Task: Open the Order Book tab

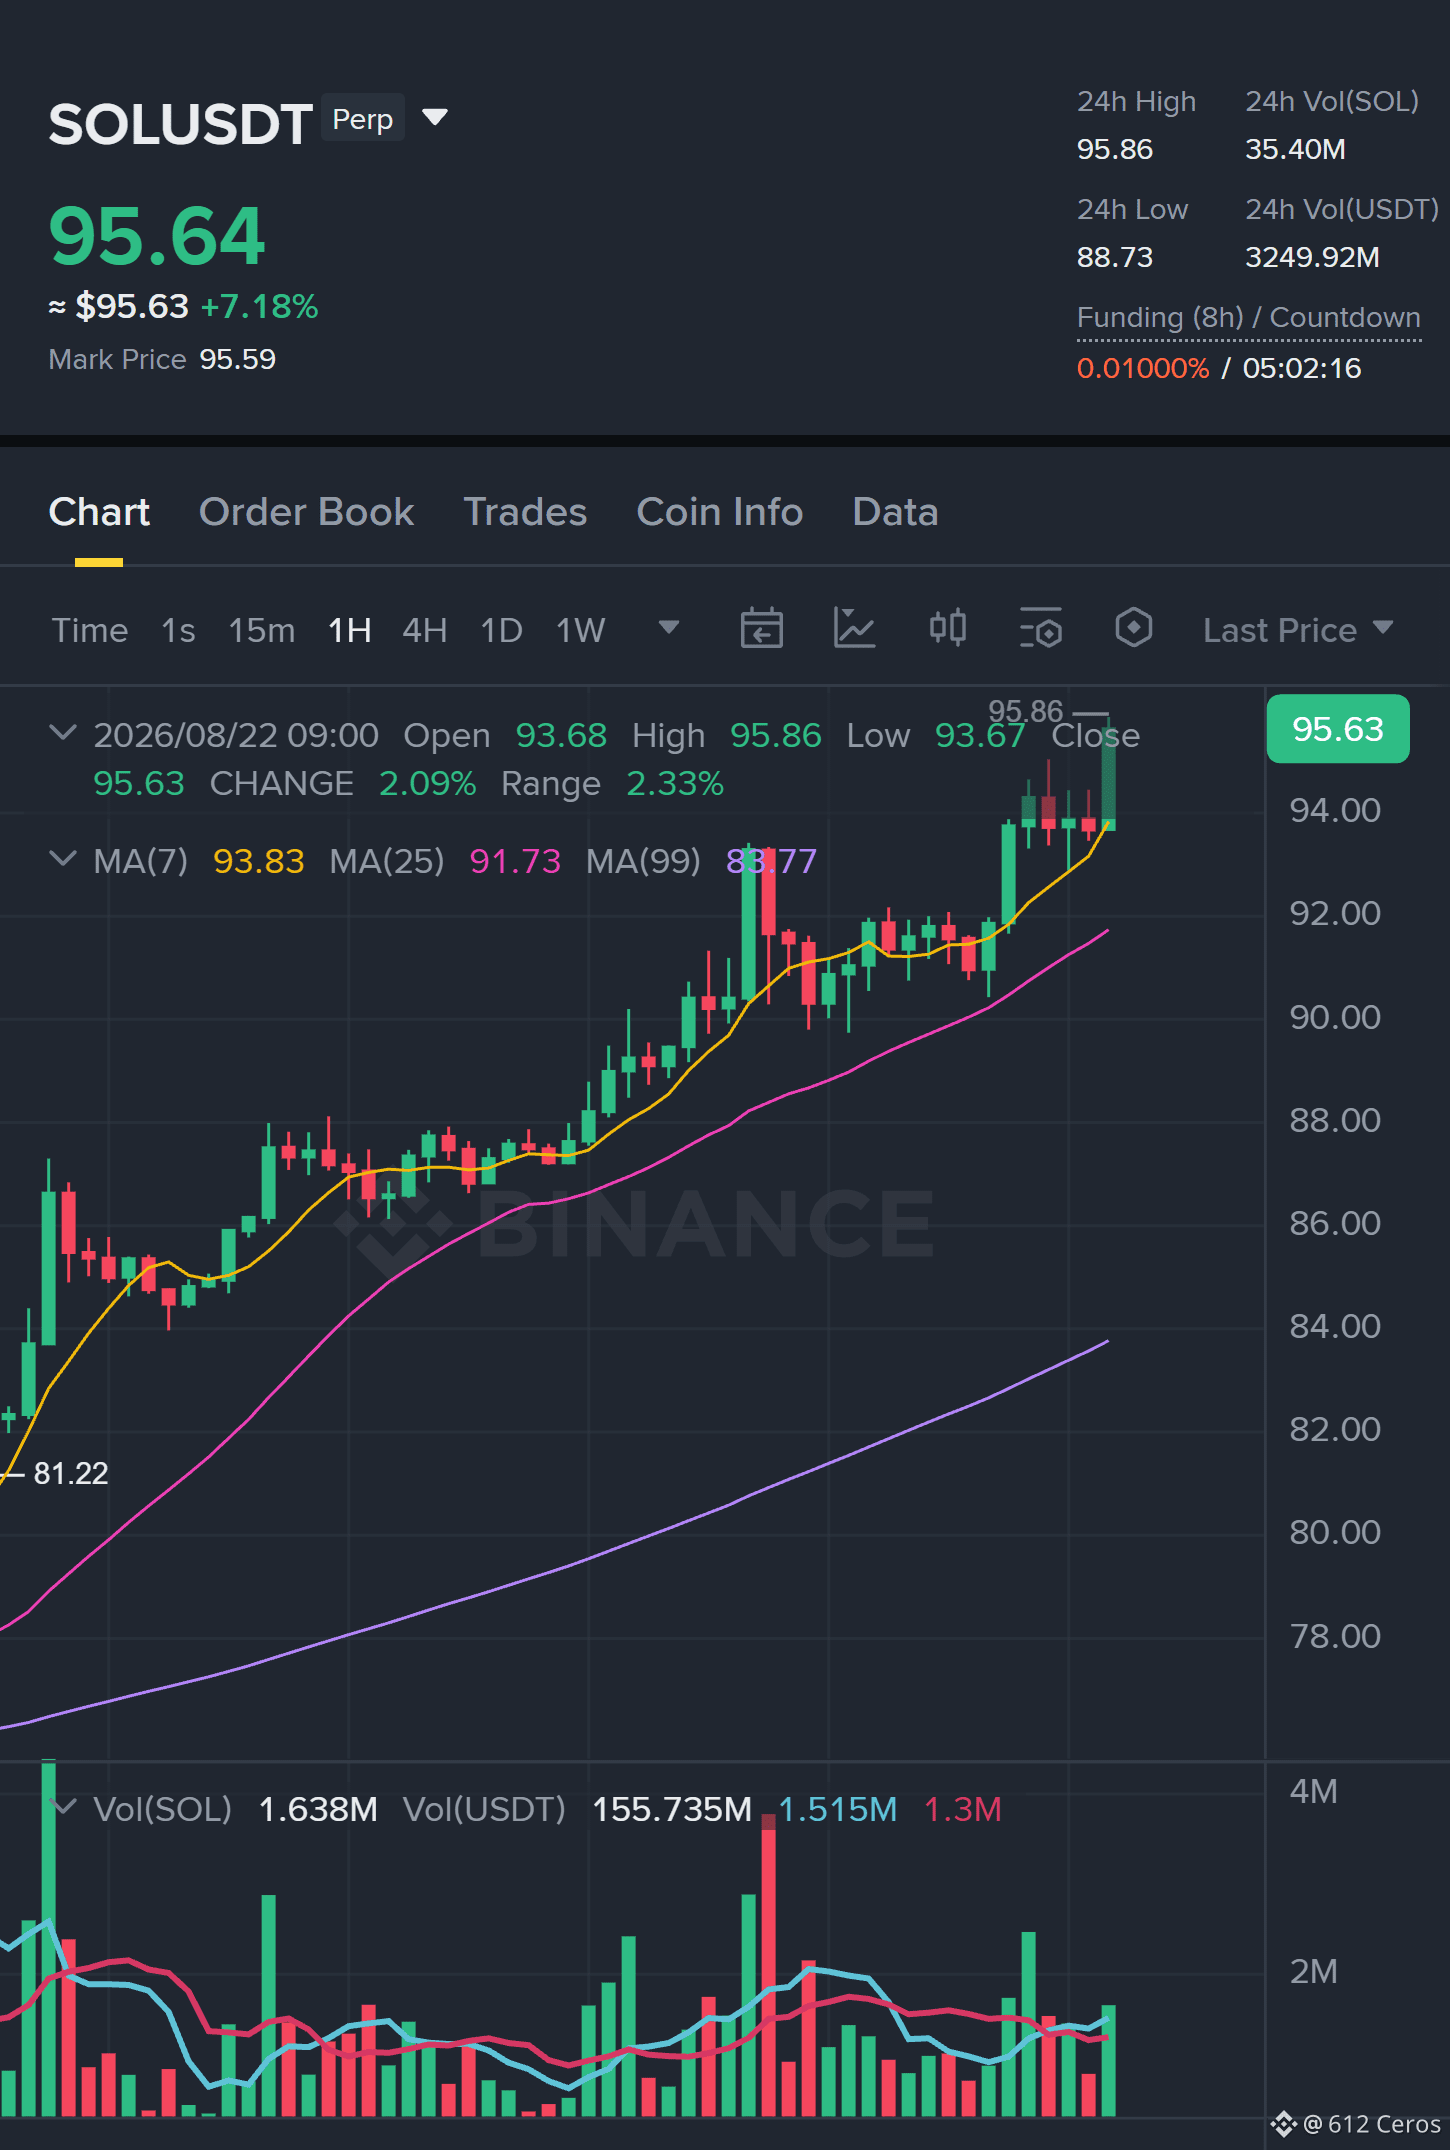Action: (x=306, y=512)
